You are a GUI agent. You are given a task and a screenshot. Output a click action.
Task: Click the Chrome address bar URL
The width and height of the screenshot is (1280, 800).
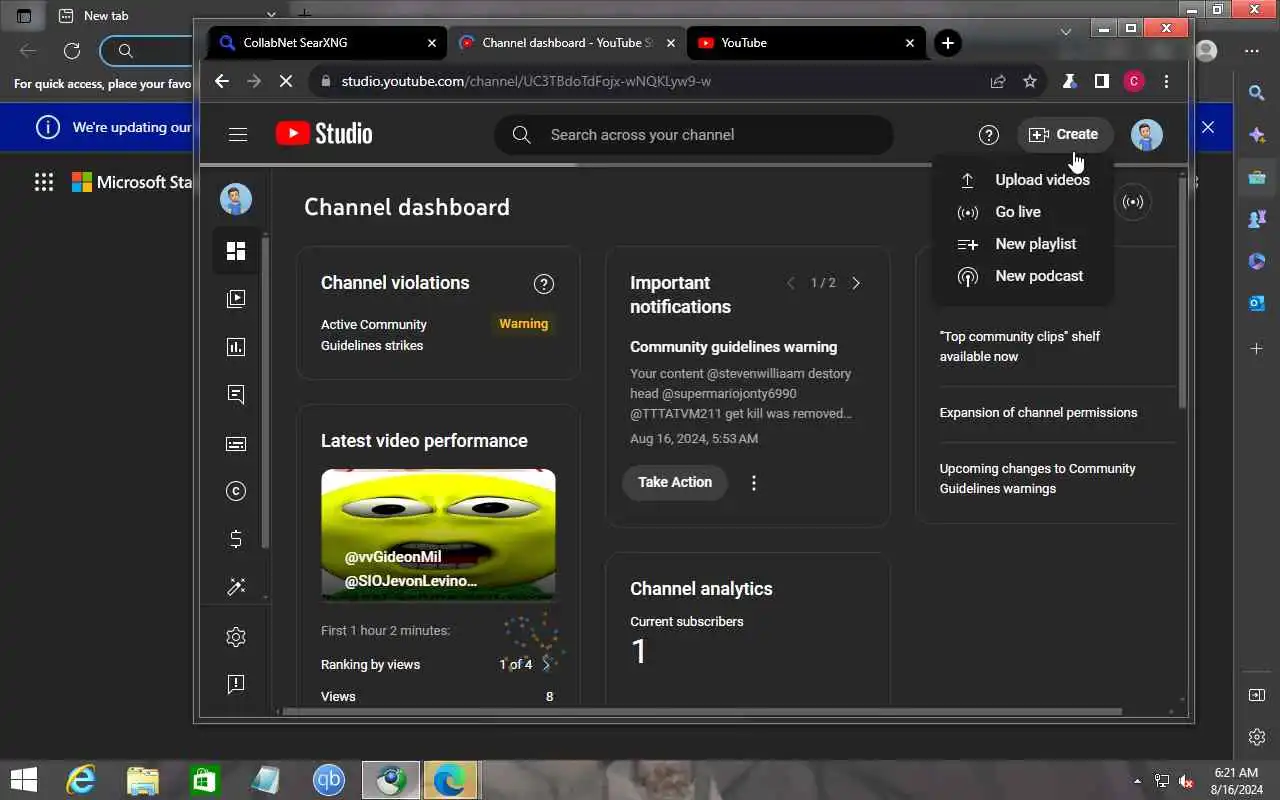(526, 81)
